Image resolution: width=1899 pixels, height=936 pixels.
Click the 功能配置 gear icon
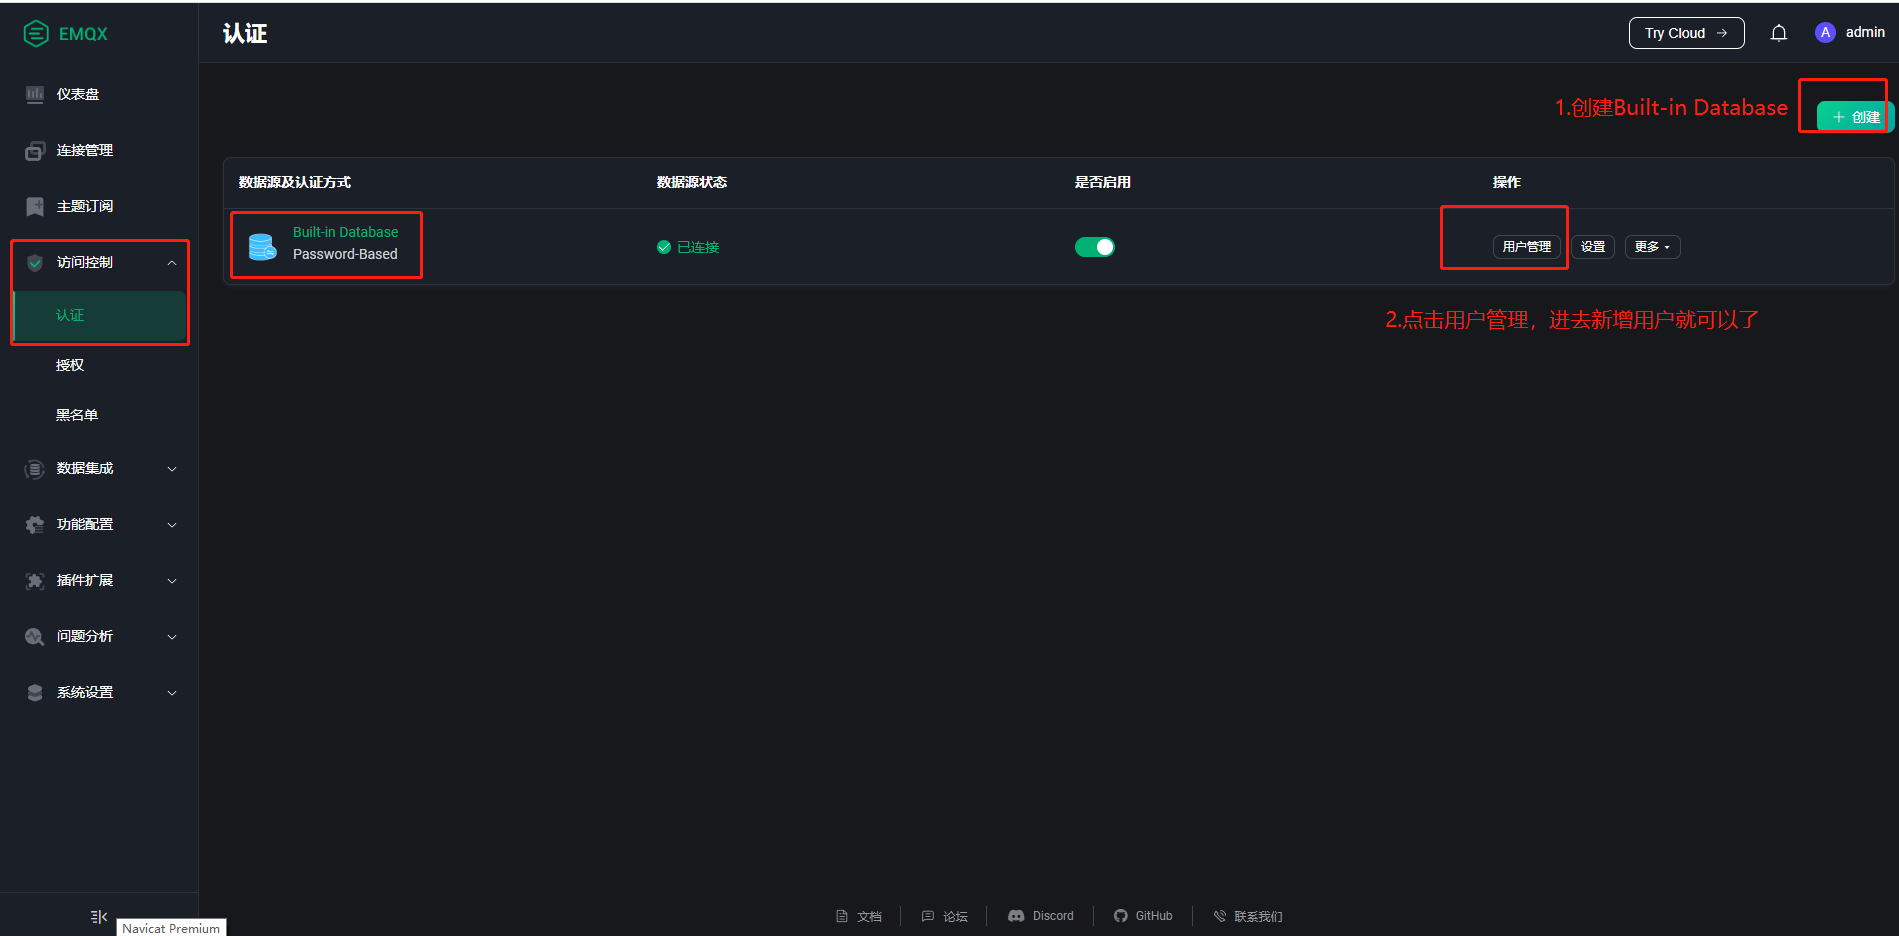35,524
